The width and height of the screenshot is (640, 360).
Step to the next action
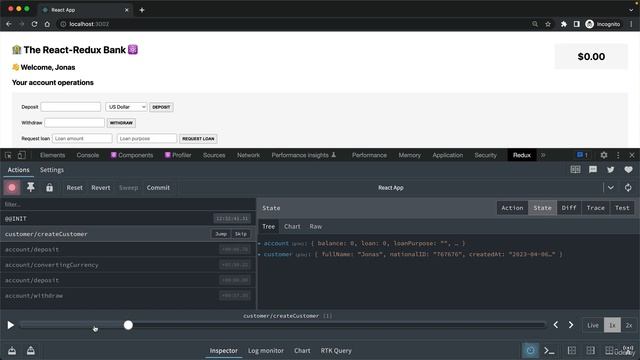click(571, 325)
